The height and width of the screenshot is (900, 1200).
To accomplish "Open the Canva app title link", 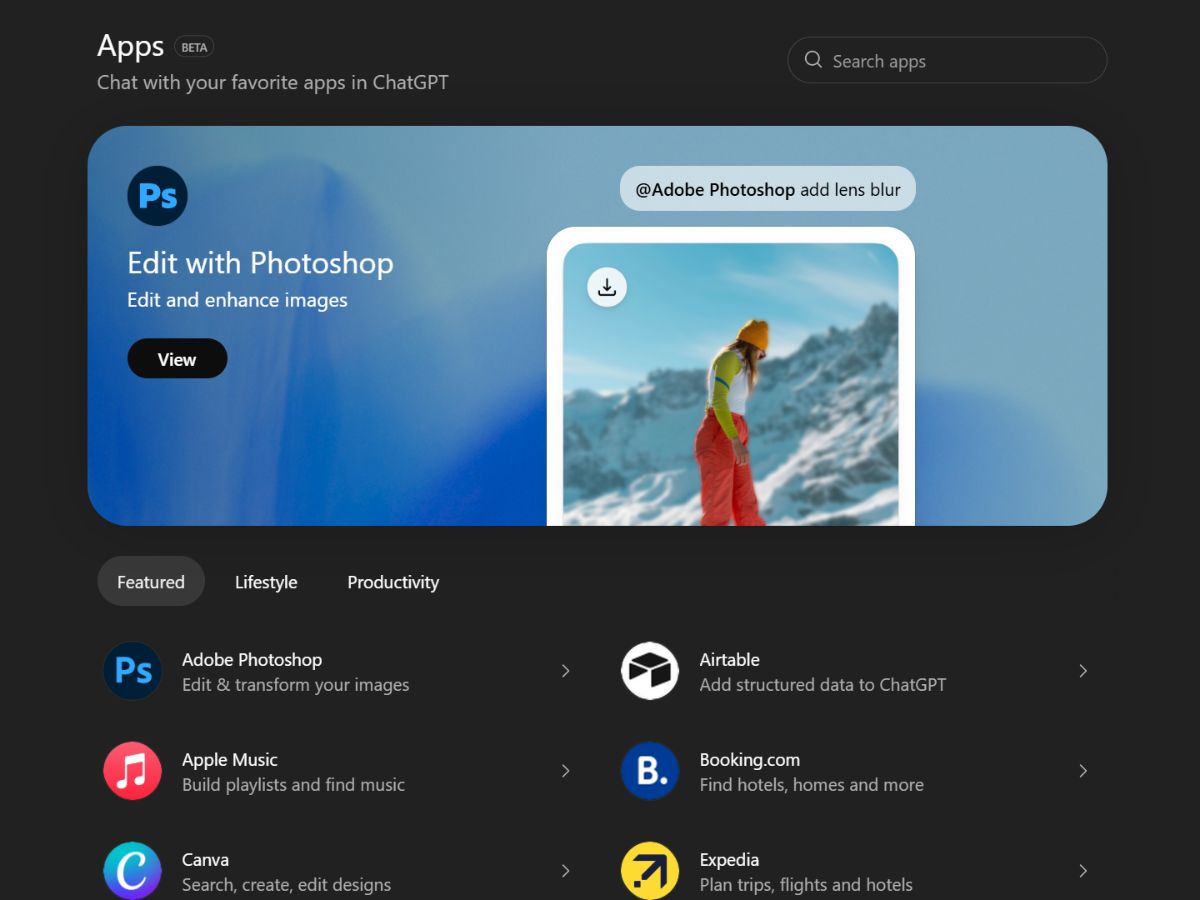I will click(x=205, y=860).
